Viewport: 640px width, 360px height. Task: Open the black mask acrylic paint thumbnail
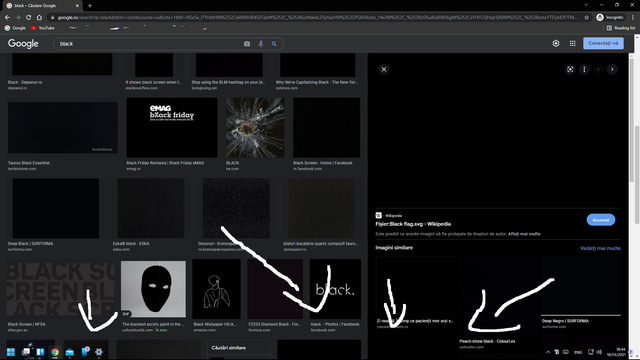[153, 289]
